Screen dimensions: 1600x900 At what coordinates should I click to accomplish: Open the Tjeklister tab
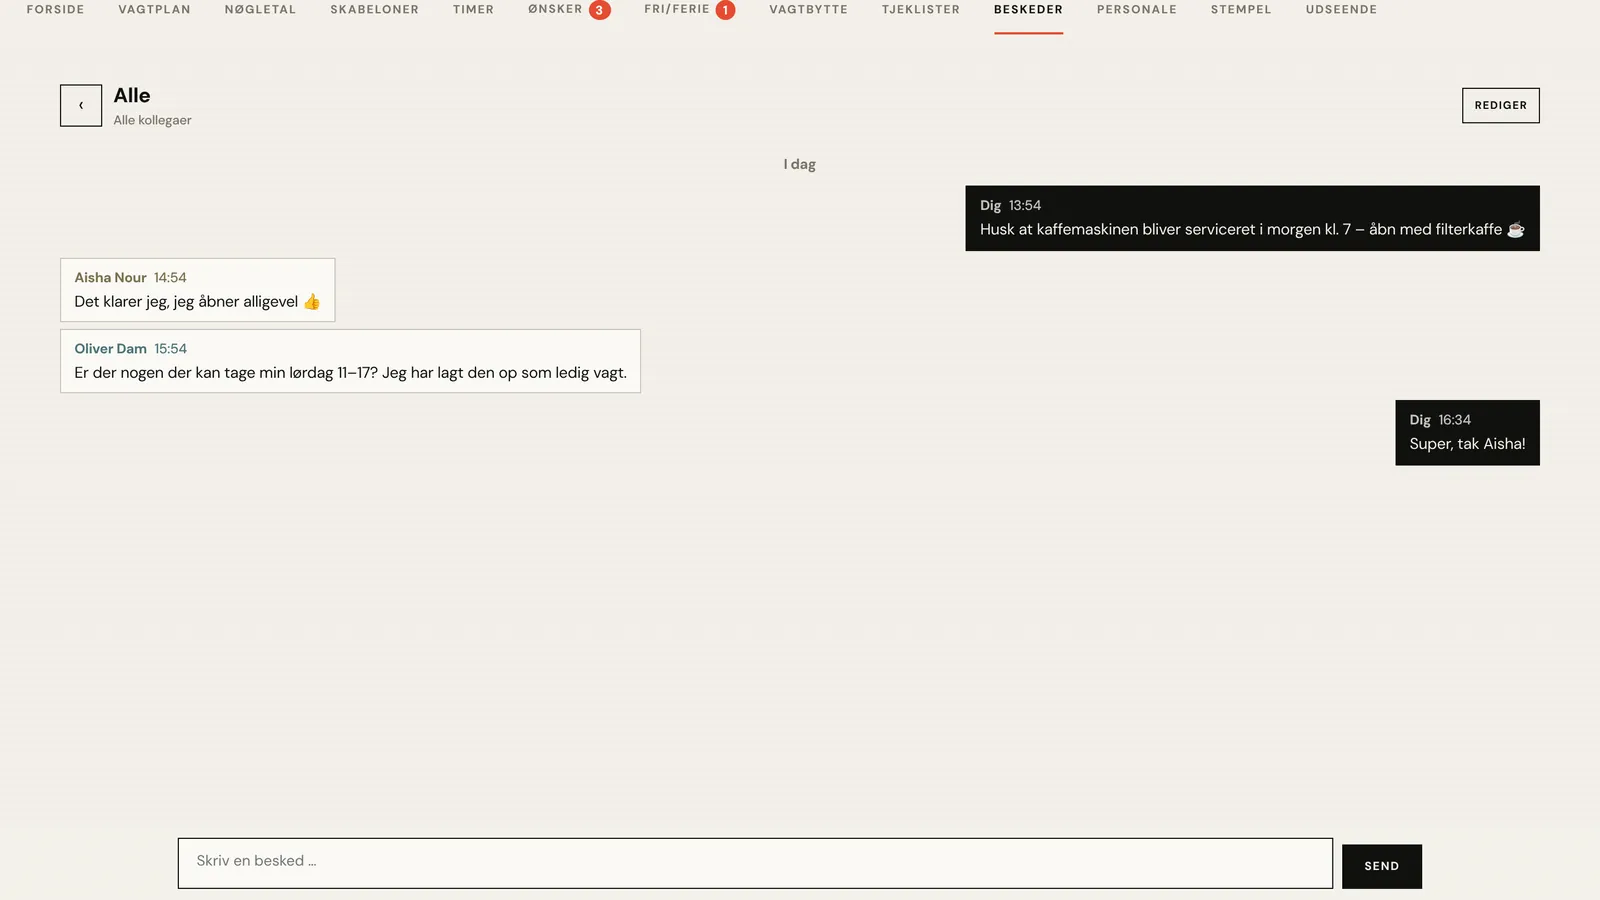(920, 10)
